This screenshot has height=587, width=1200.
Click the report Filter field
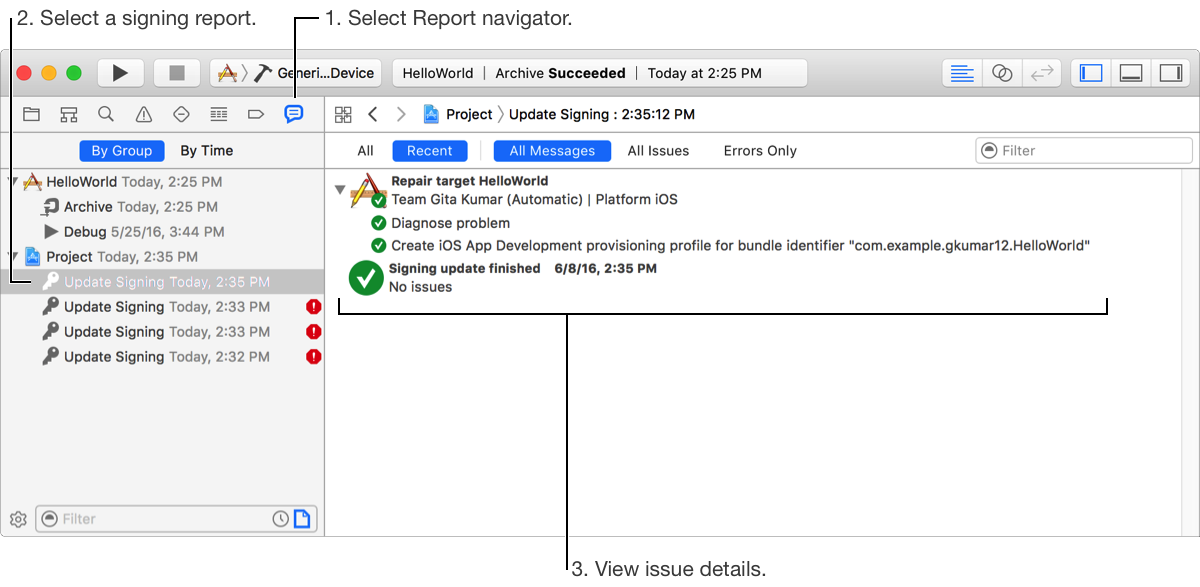click(1084, 151)
